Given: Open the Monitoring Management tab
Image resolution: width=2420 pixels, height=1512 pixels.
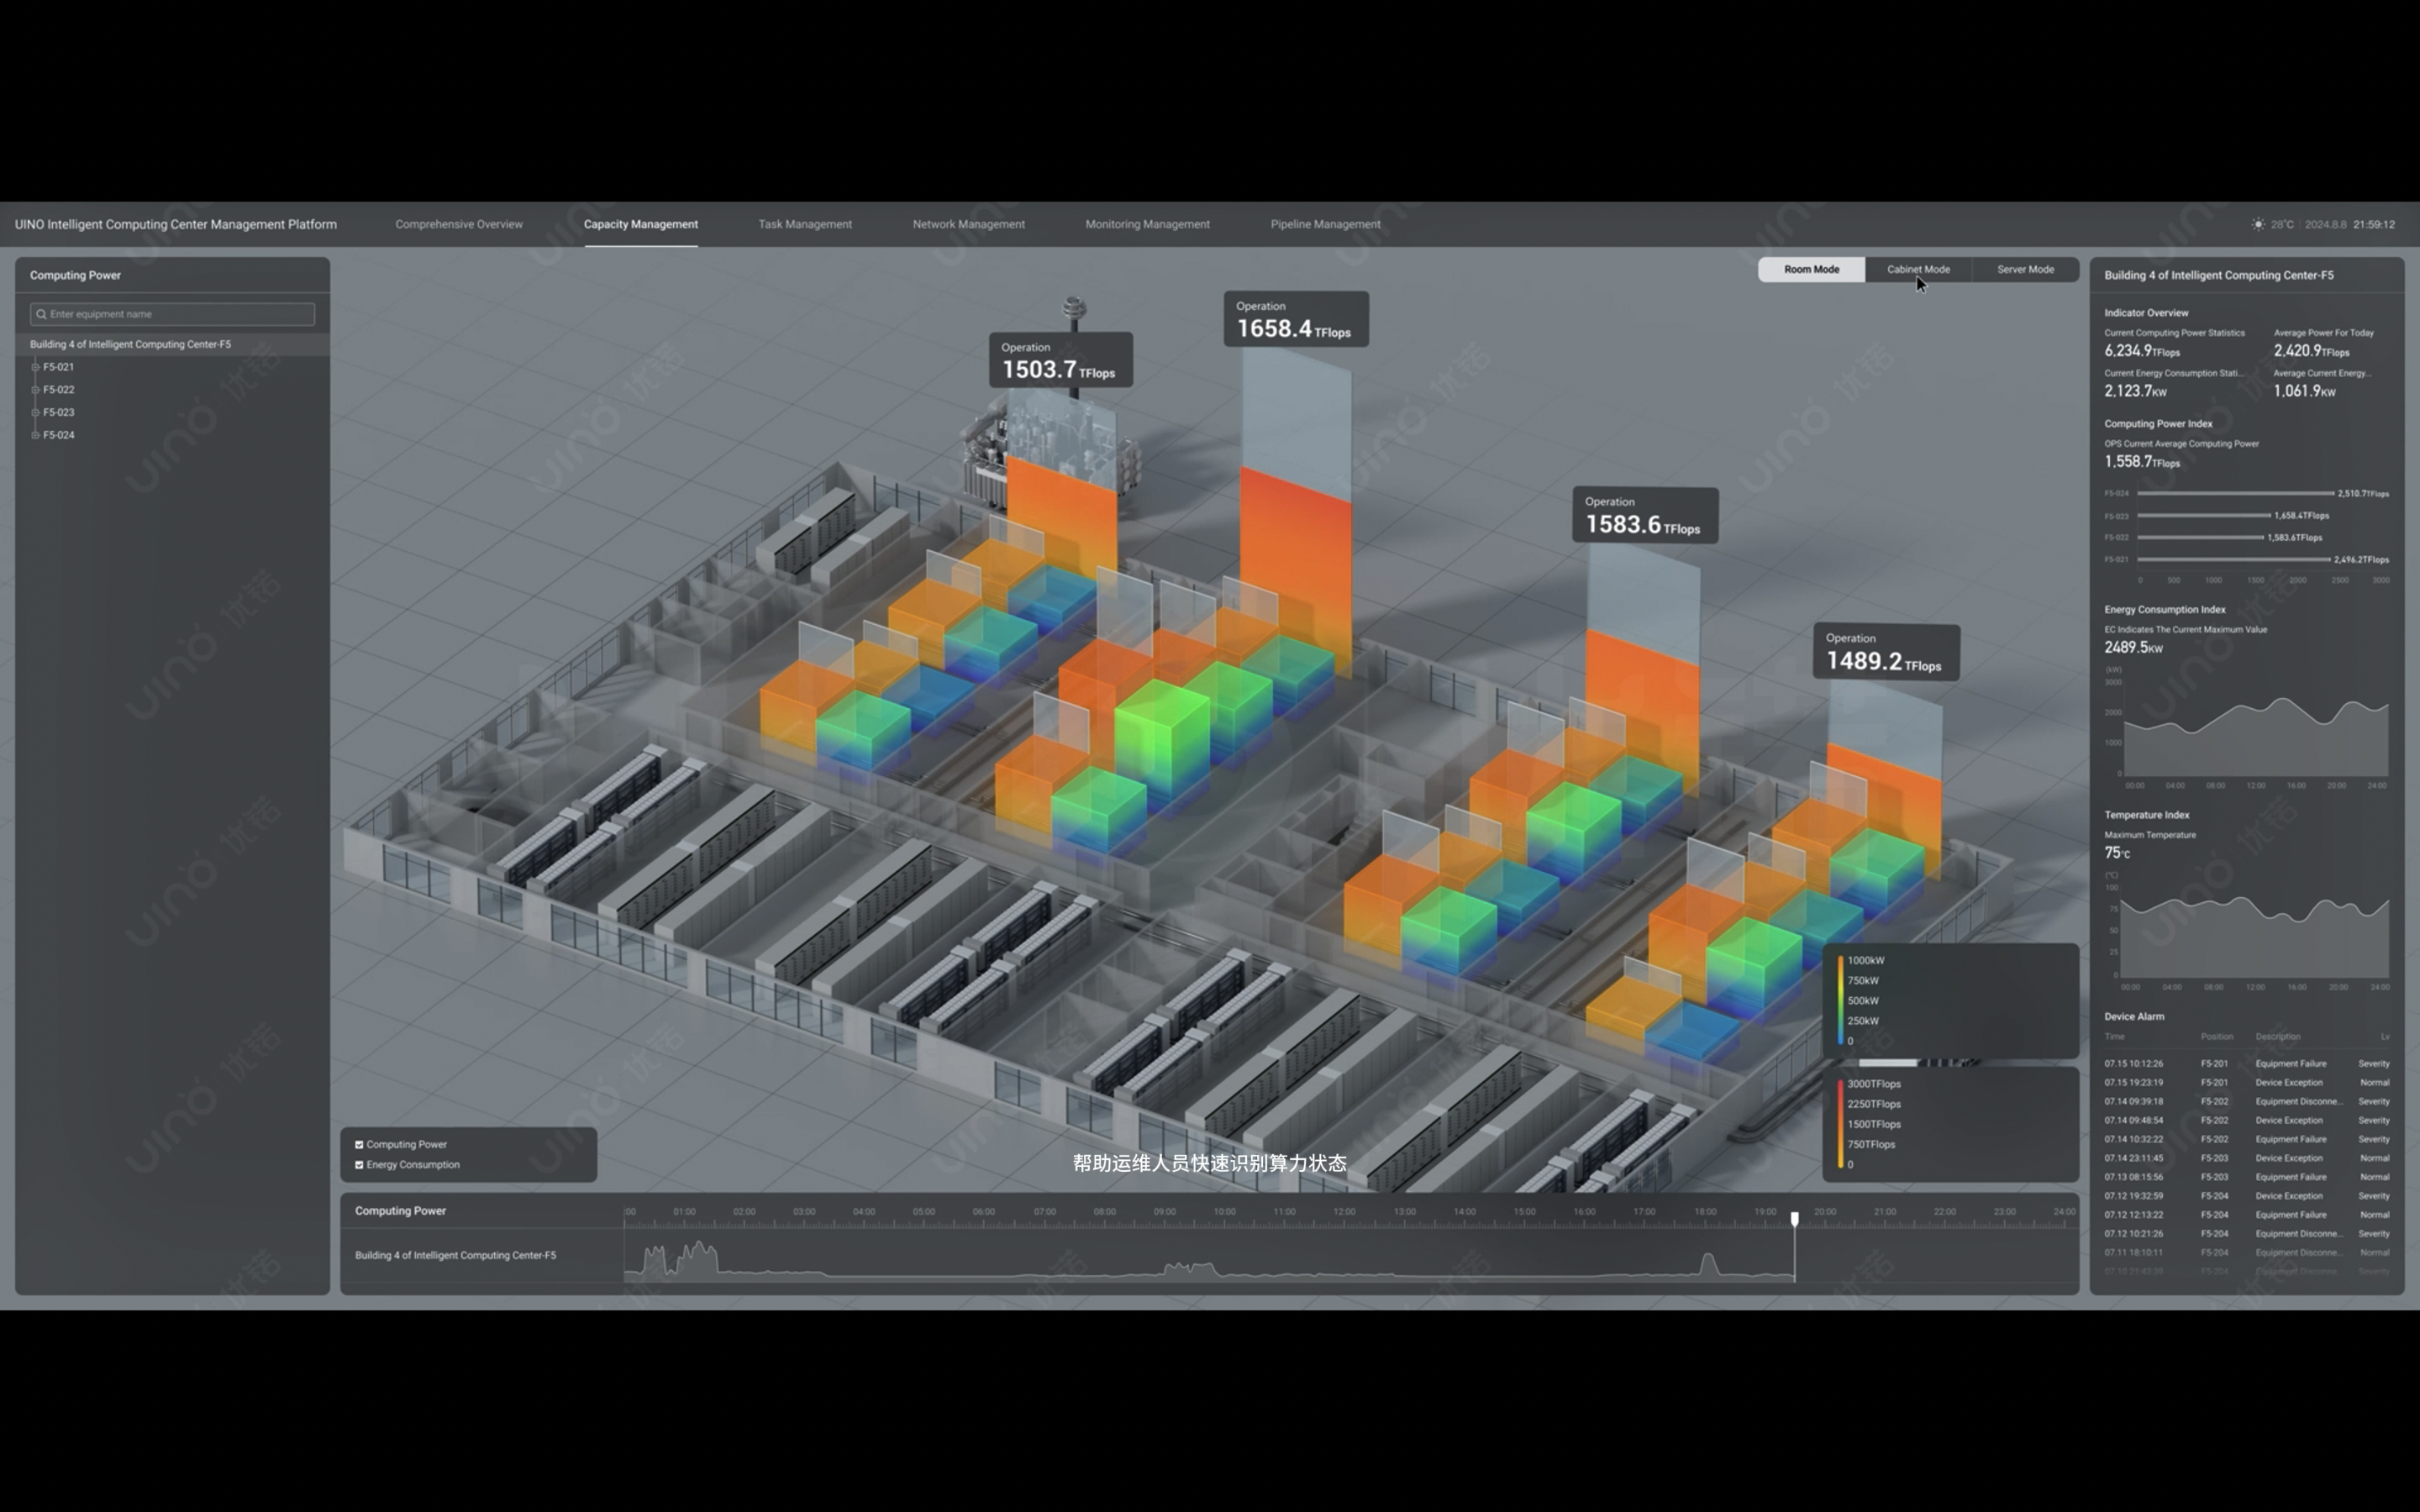Looking at the screenshot, I should pyautogui.click(x=1147, y=224).
